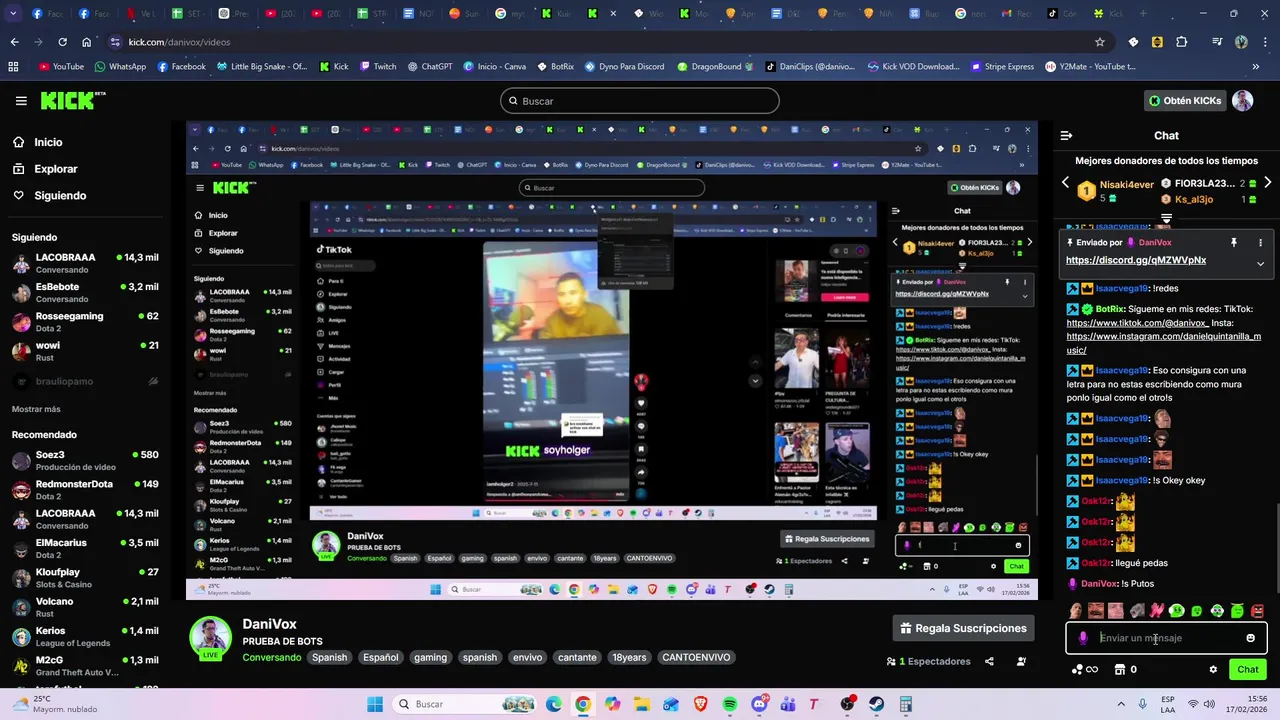Open LACOBRAAA channel in Siguiendo list
1280x720 pixels.
point(85,263)
